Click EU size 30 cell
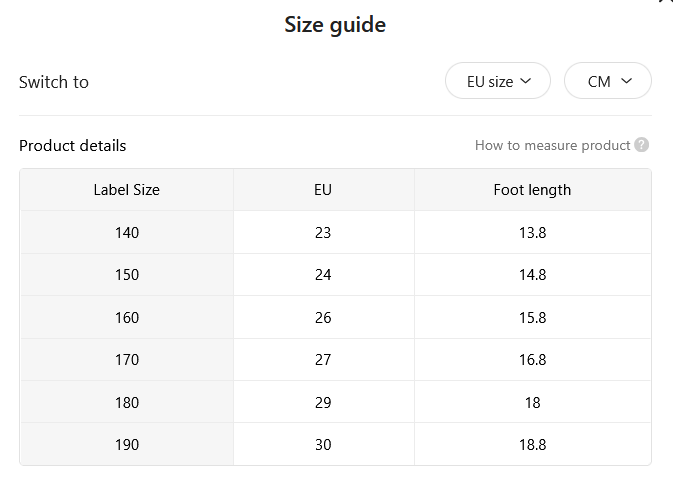 pyautogui.click(x=324, y=444)
